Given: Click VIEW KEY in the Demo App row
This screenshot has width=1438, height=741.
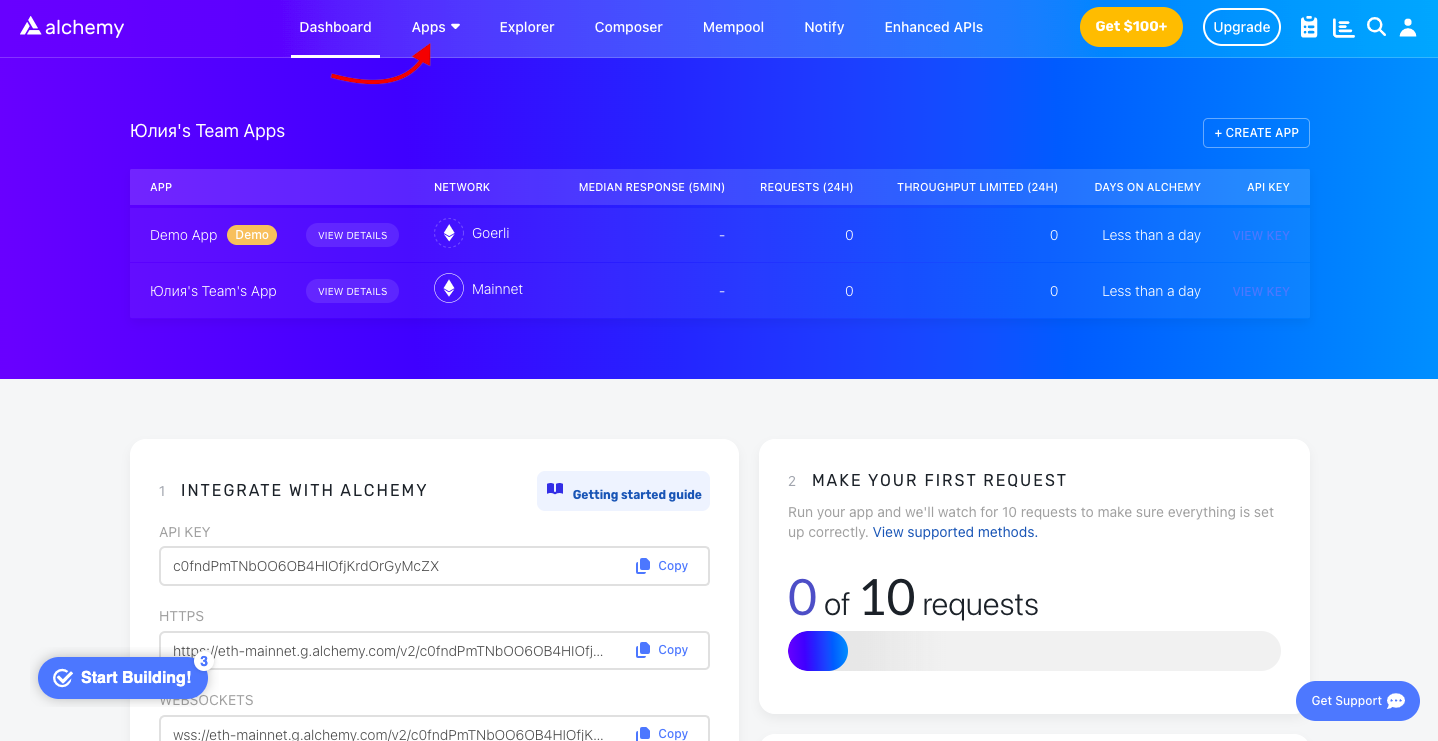Looking at the screenshot, I should coord(1261,235).
